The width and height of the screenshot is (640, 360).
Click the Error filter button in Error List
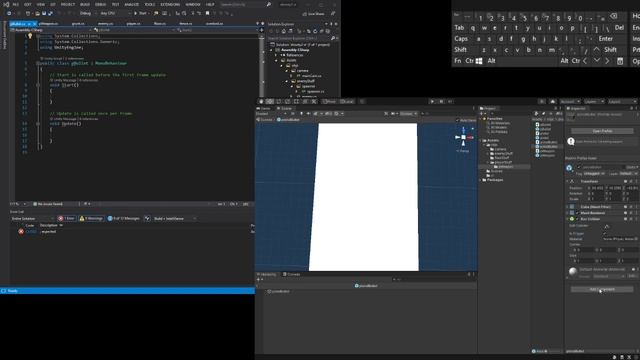pos(67,218)
